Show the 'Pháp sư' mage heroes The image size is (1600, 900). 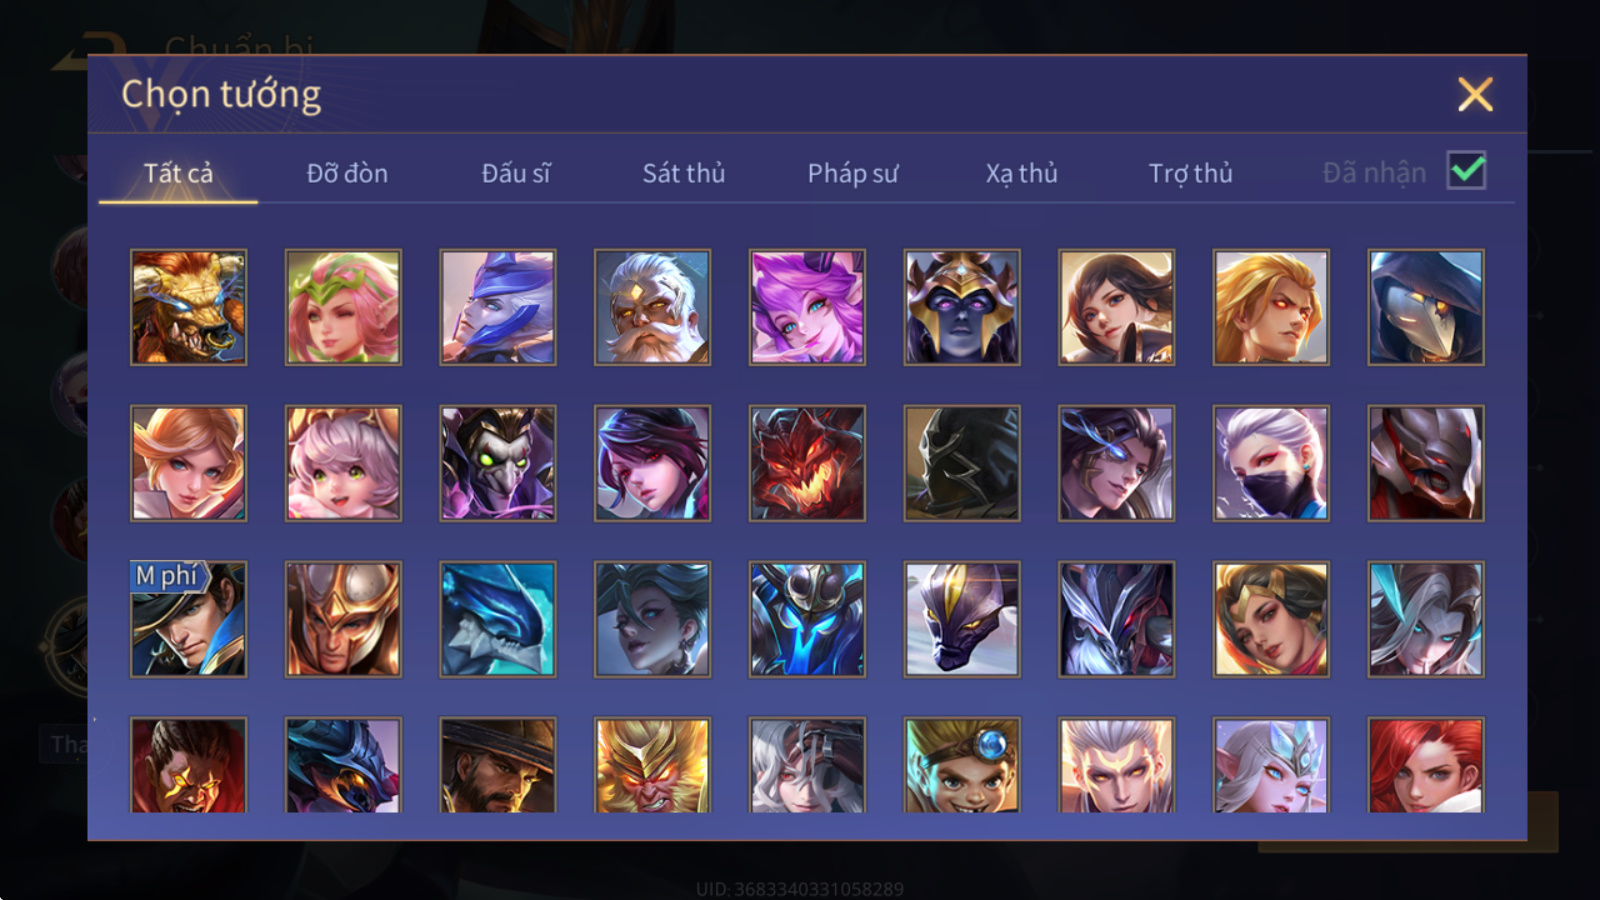pos(853,173)
